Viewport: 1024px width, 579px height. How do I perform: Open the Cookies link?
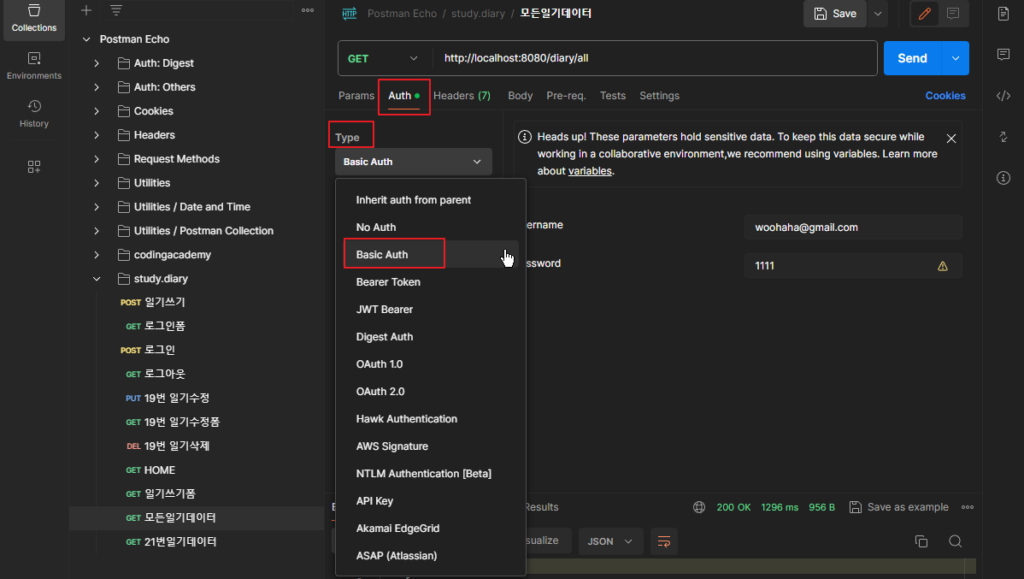pyautogui.click(x=945, y=95)
